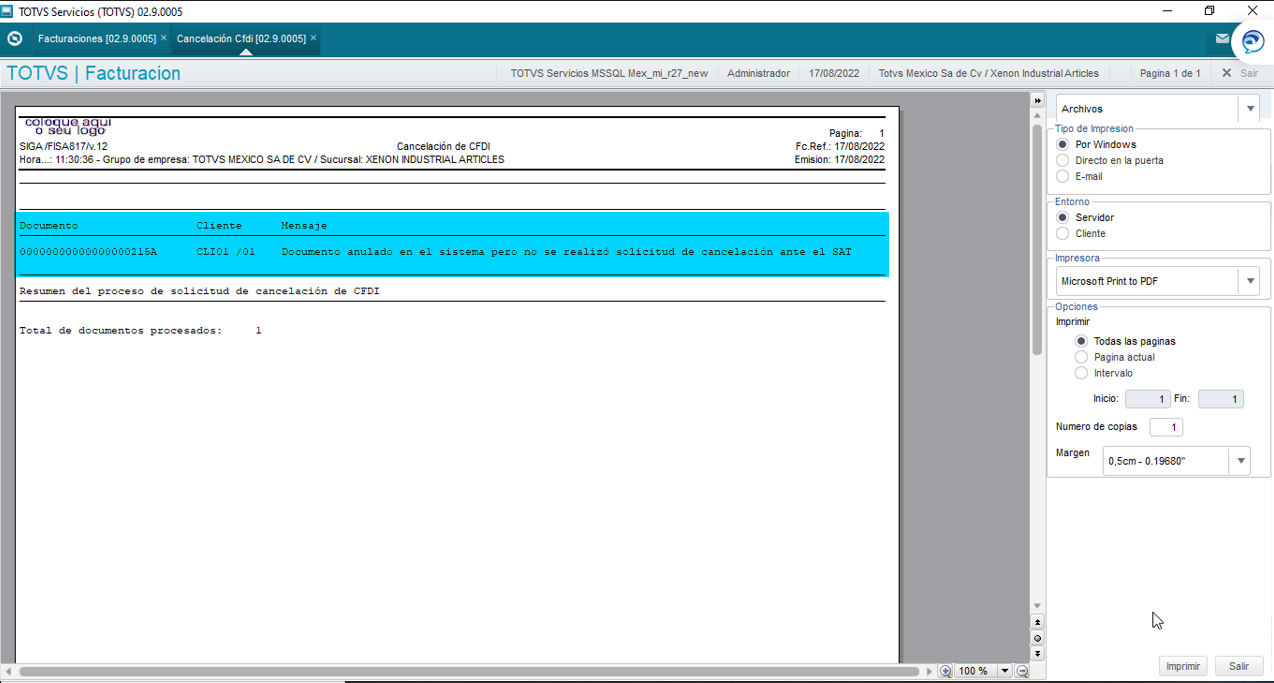
Task: Click the 17/08/2022 date in header
Action: [x=834, y=73]
